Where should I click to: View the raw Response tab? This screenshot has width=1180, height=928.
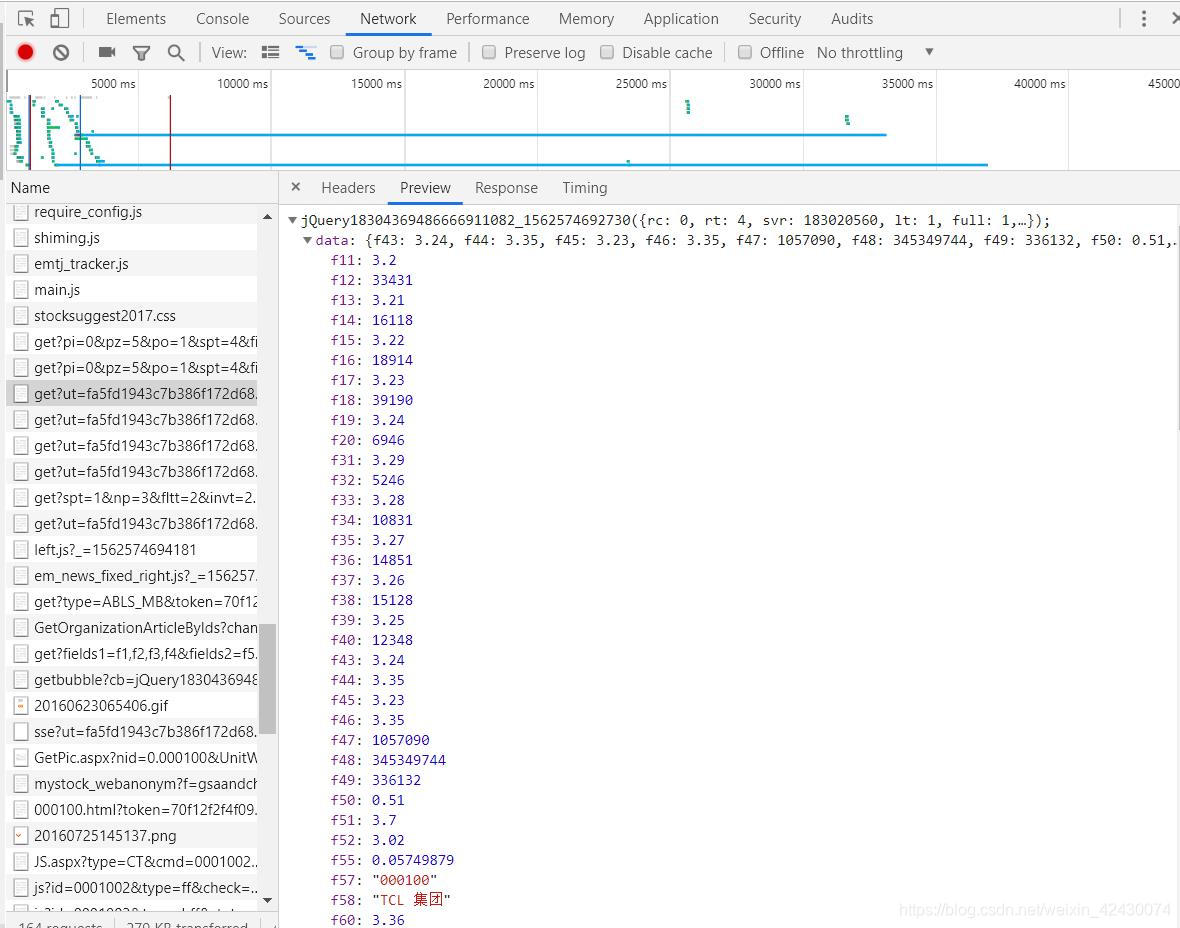coord(506,187)
